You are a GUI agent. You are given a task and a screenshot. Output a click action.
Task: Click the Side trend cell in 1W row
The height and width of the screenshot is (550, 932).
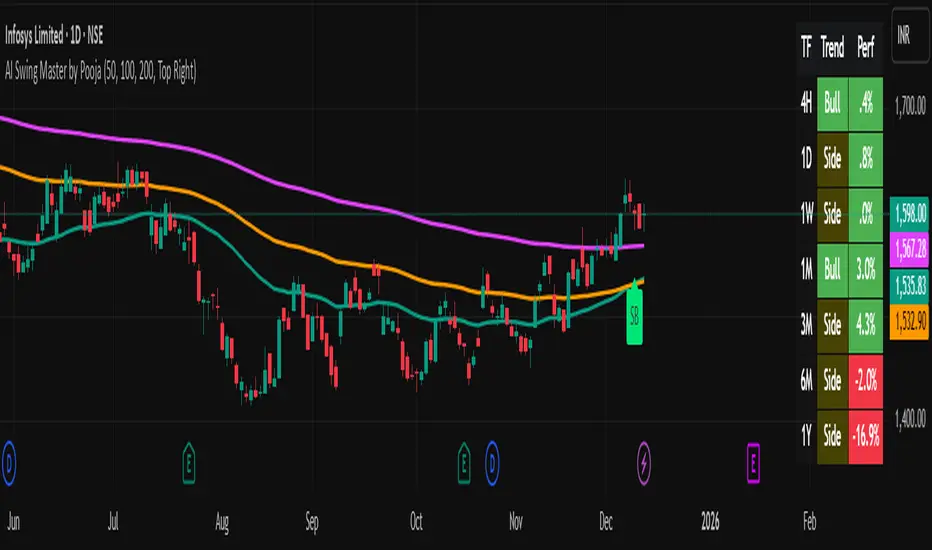833,215
